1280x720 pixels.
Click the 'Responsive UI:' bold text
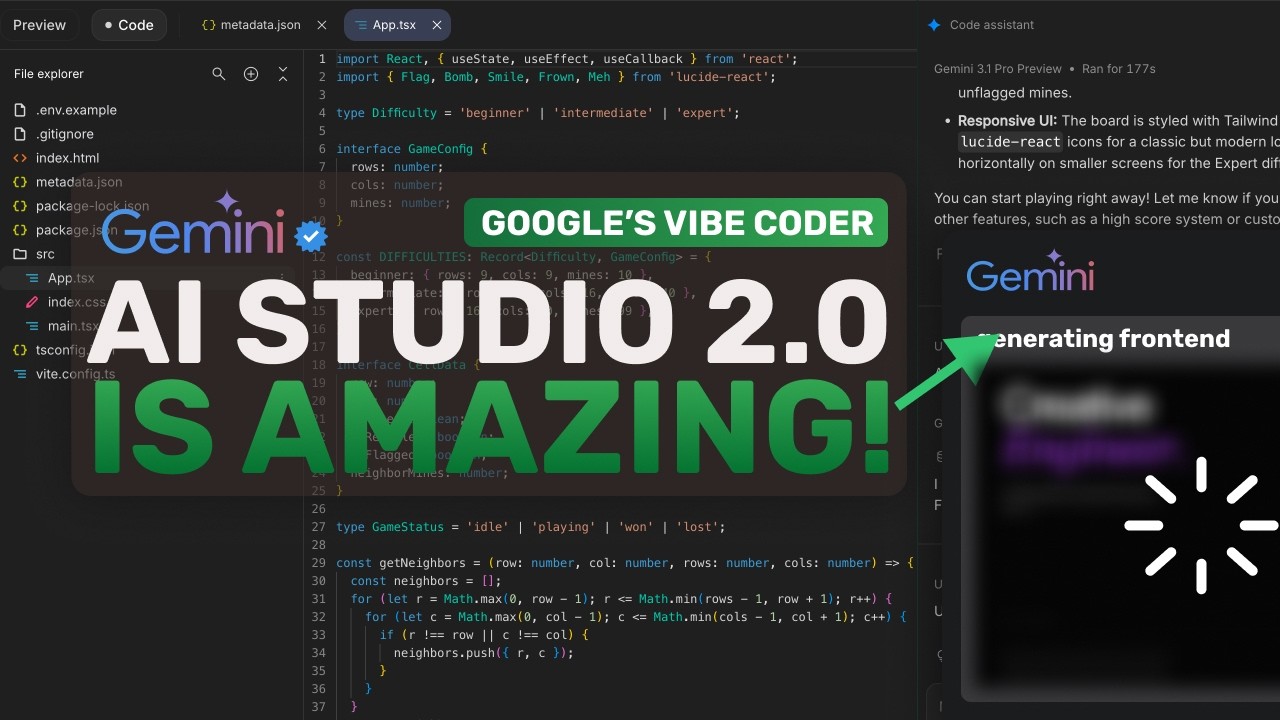click(1008, 120)
